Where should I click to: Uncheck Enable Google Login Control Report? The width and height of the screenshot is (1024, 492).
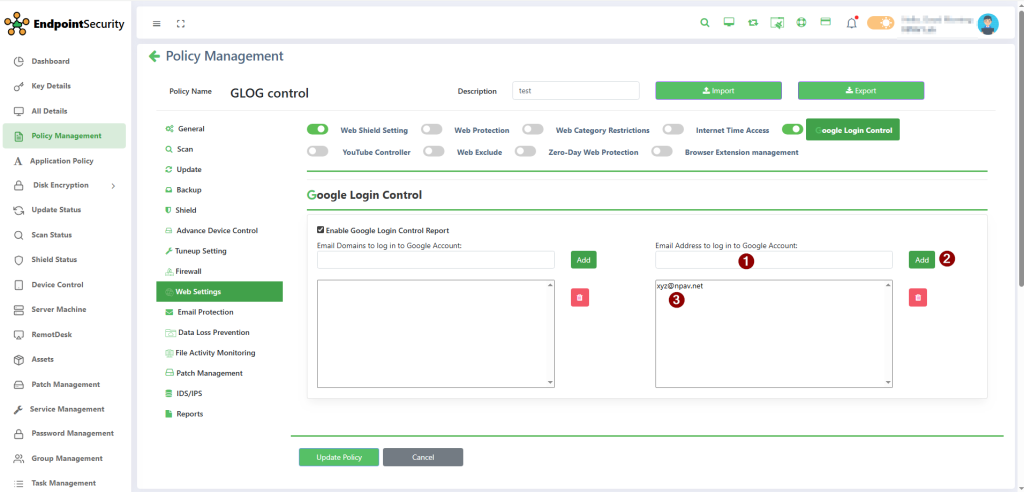pos(321,230)
